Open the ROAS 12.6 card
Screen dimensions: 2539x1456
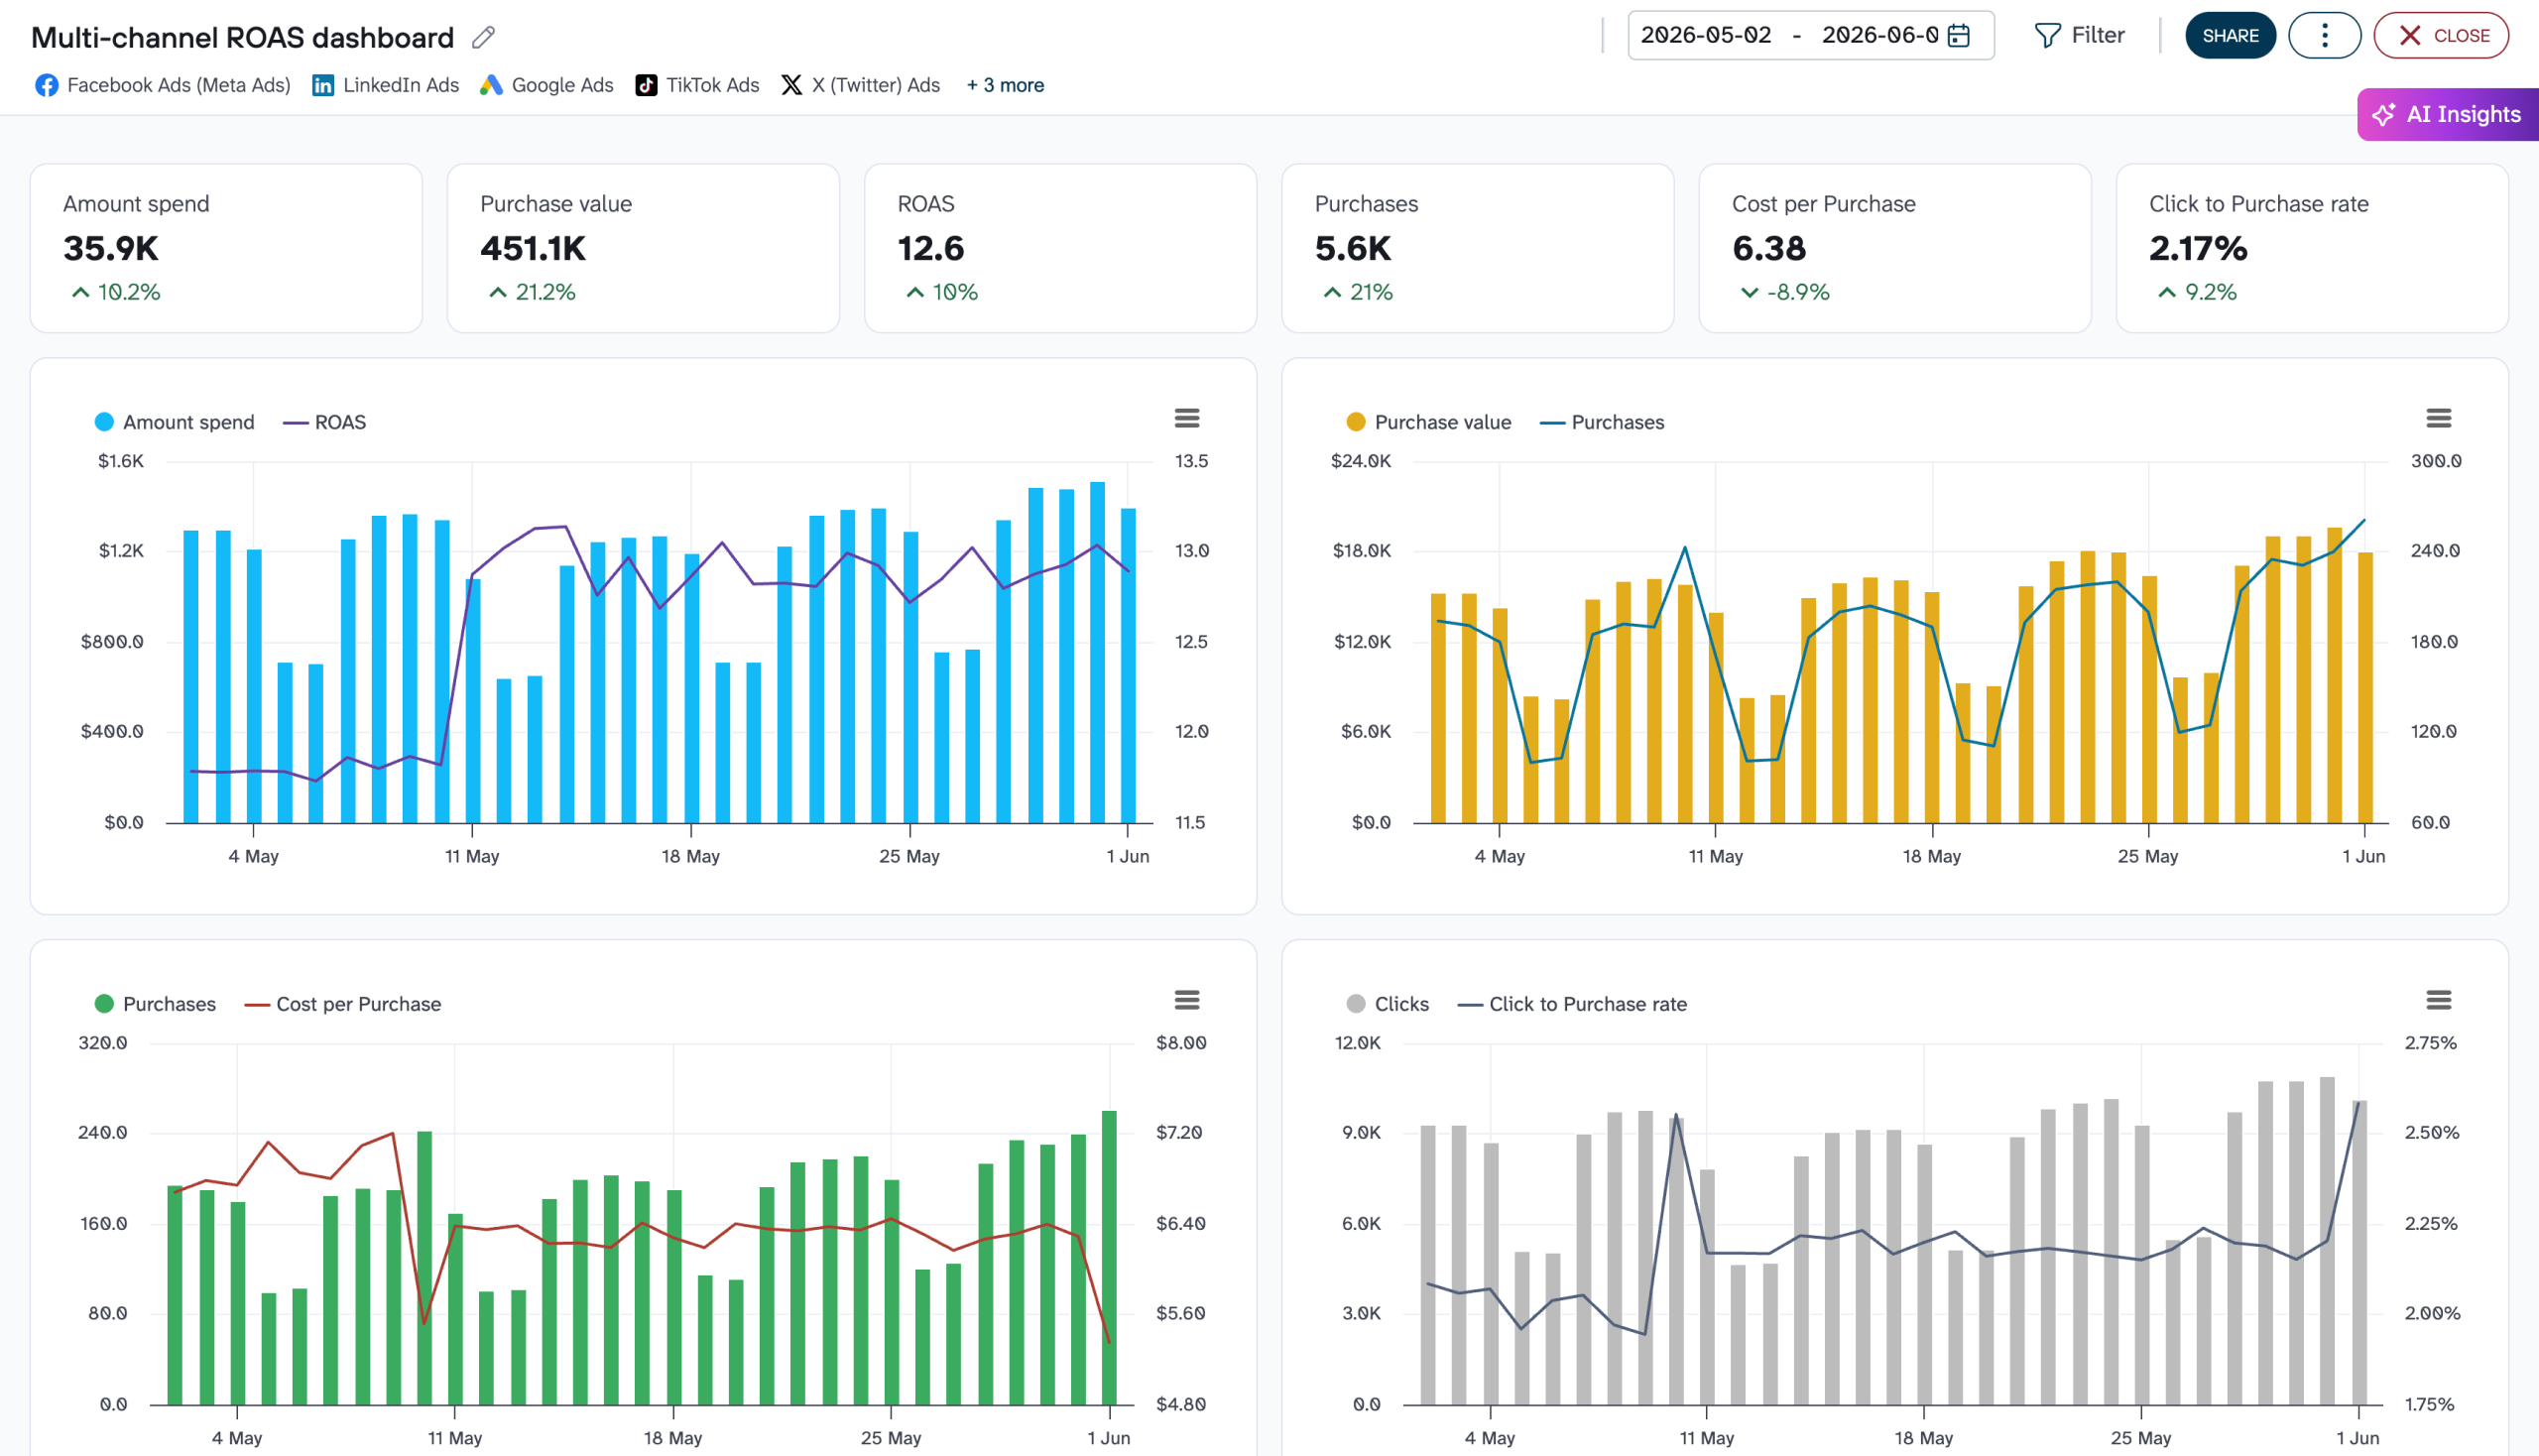[1060, 249]
